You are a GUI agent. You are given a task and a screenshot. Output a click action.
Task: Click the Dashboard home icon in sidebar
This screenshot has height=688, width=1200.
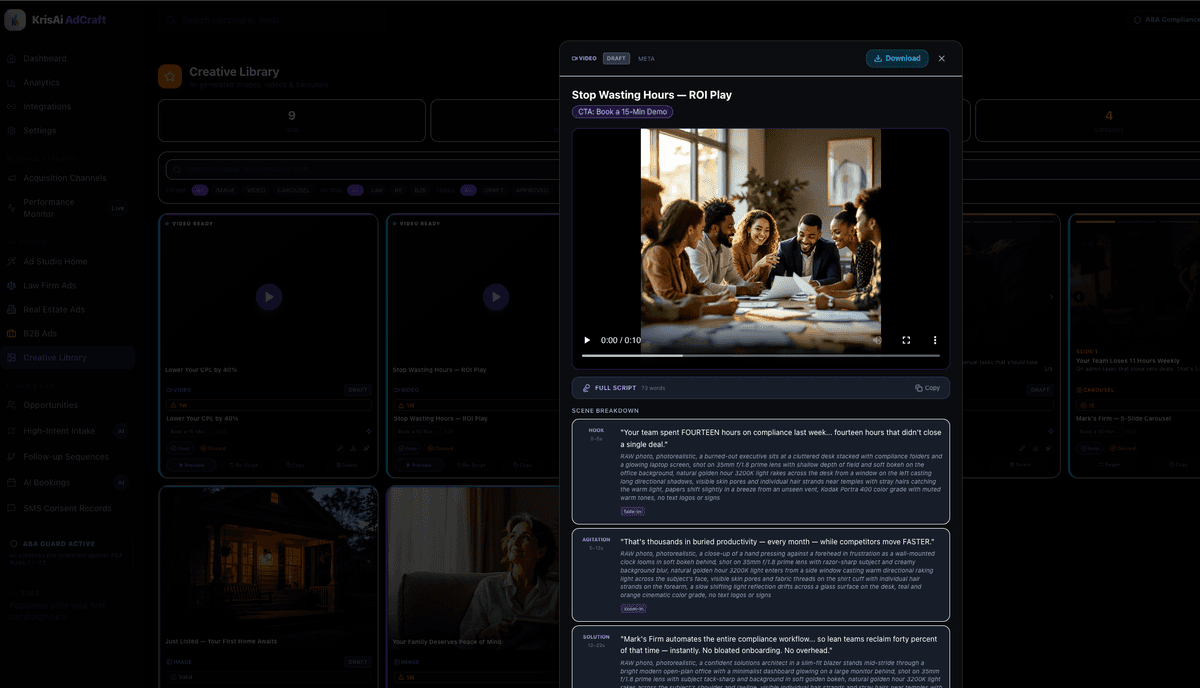12,59
